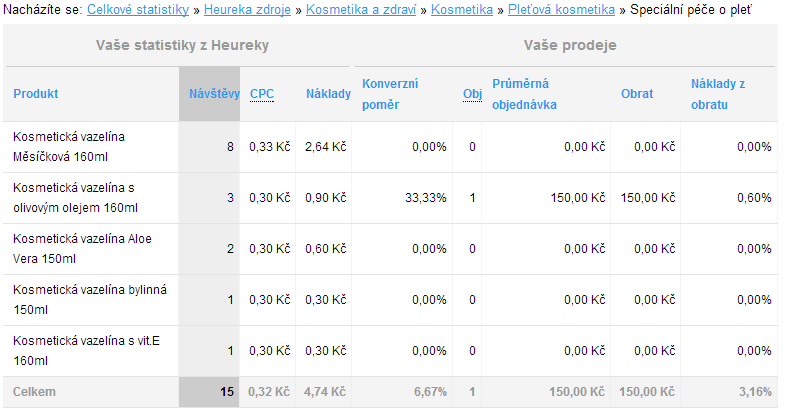Sort by Náklady column header
This screenshot has width=794, height=416.
(x=328, y=94)
